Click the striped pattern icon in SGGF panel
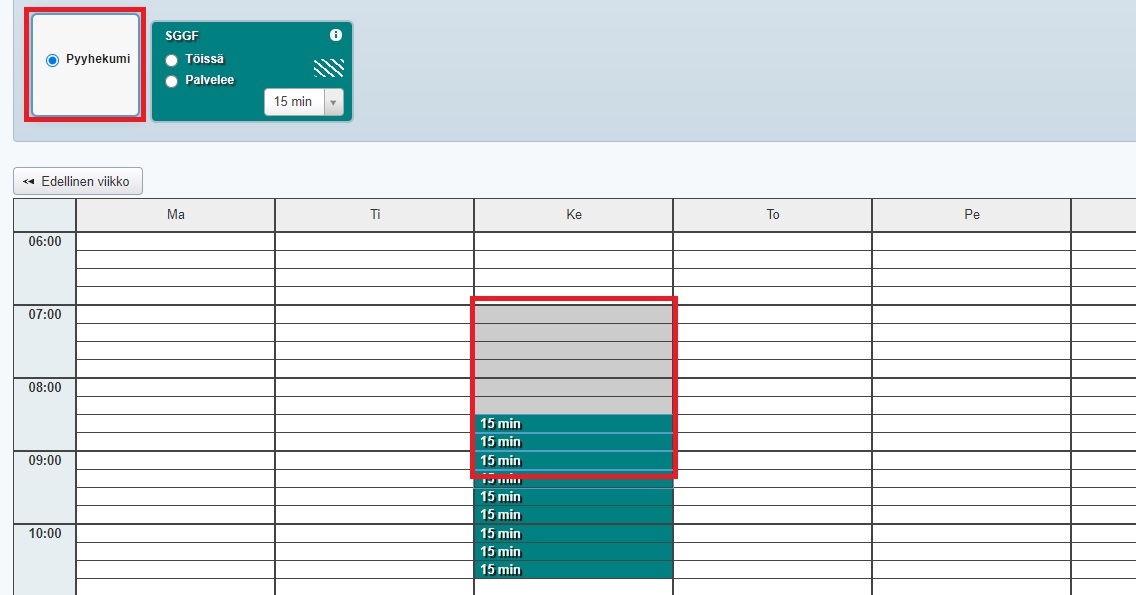Viewport: 1136px width, 595px height. [x=329, y=68]
